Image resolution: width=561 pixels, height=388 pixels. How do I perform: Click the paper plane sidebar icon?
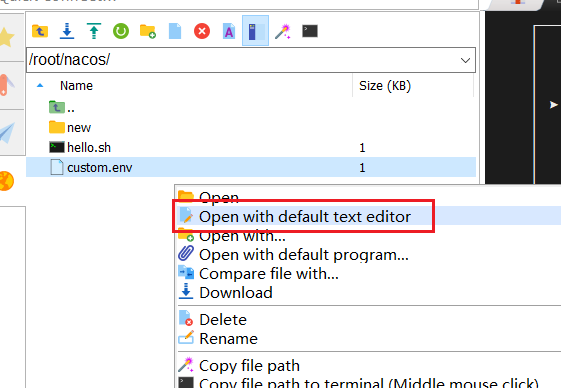(7, 133)
